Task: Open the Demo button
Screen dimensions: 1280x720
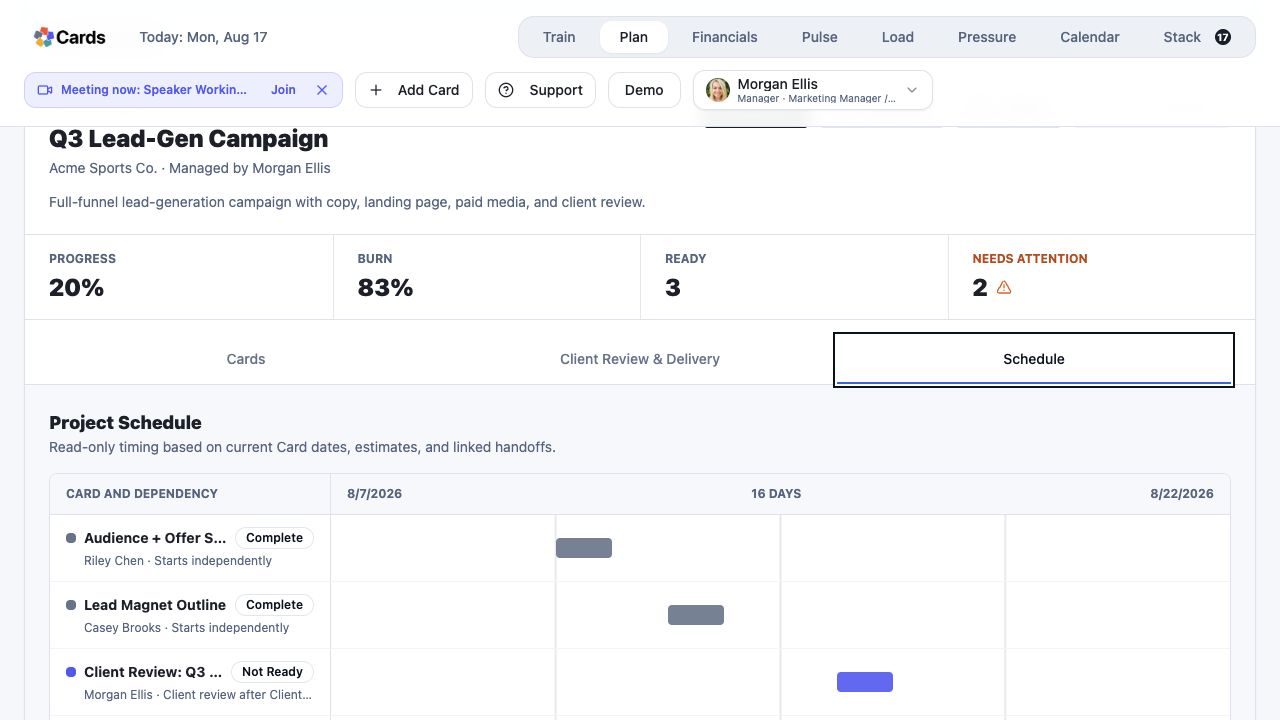Action: [644, 90]
